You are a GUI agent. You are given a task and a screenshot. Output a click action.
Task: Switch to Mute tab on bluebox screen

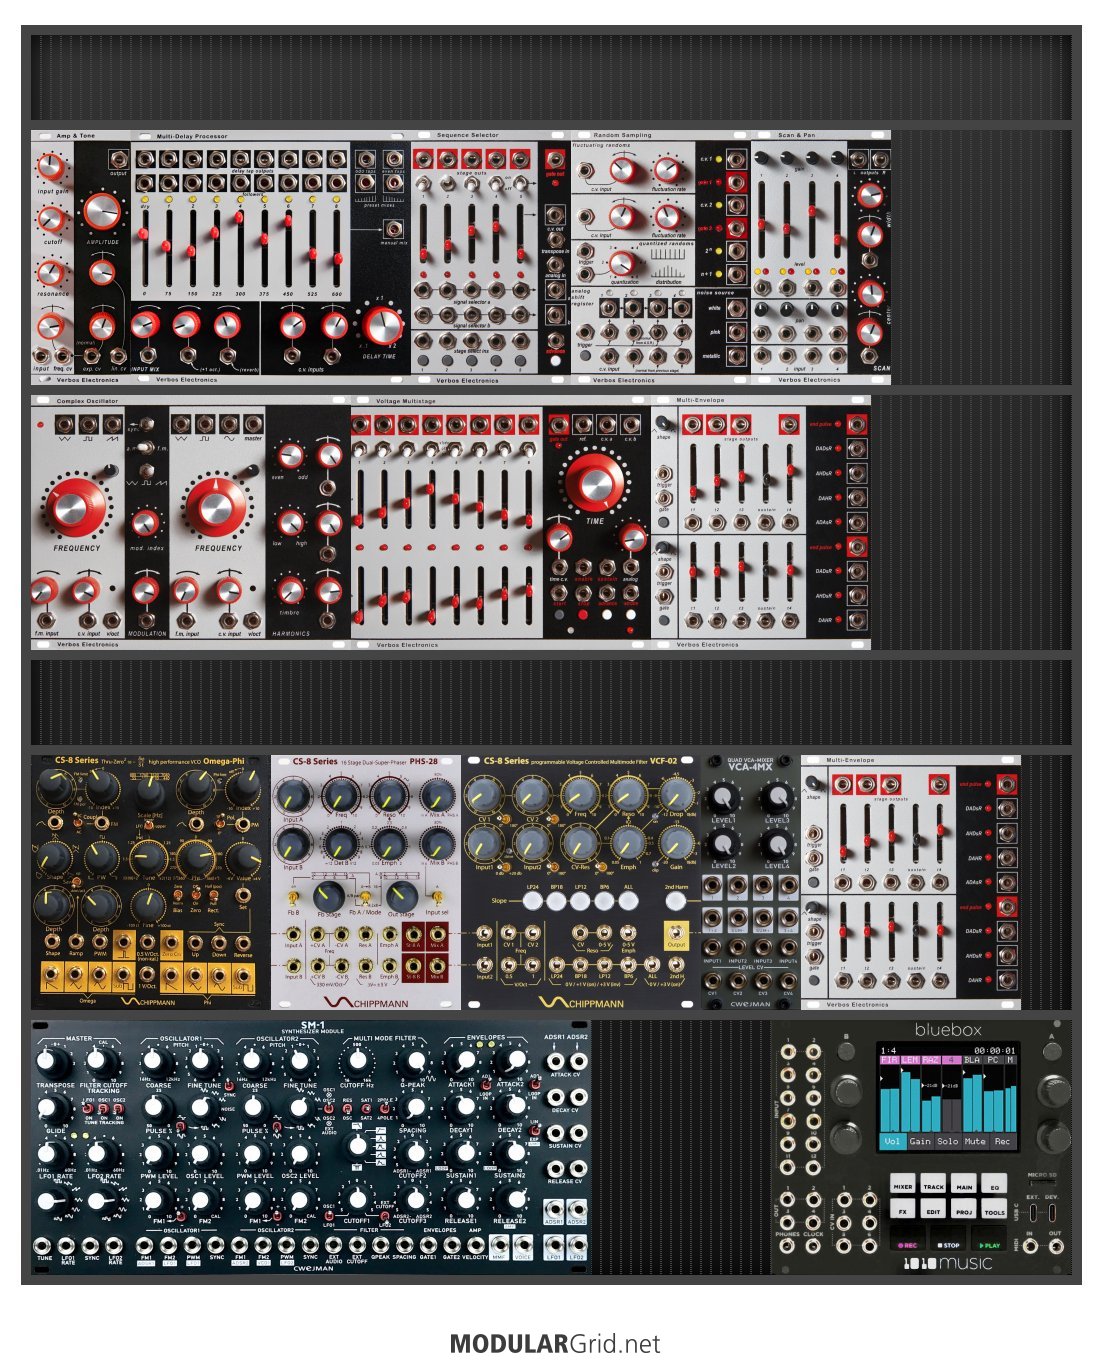975,1141
